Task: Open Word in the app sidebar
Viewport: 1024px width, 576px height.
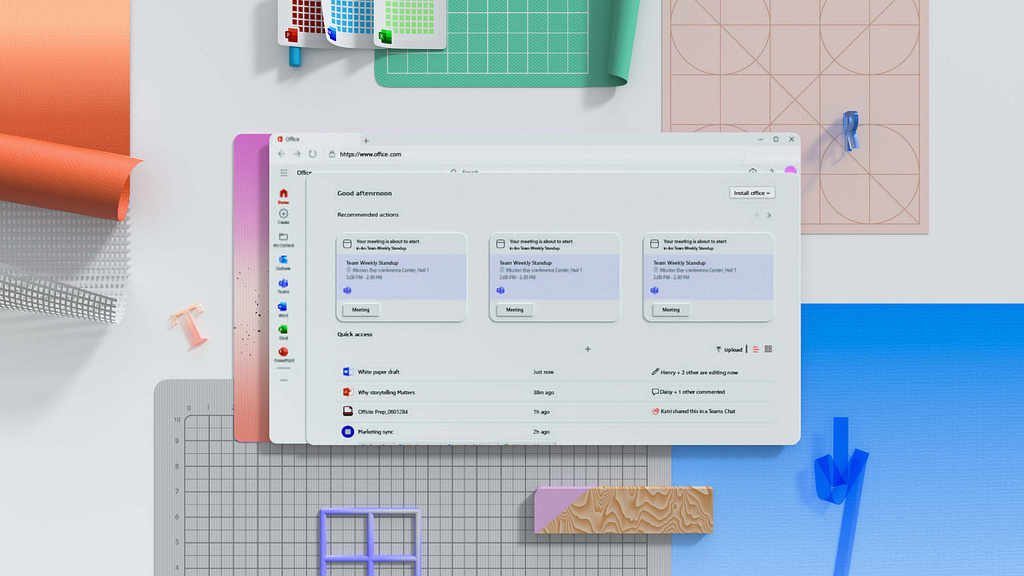Action: (283, 307)
